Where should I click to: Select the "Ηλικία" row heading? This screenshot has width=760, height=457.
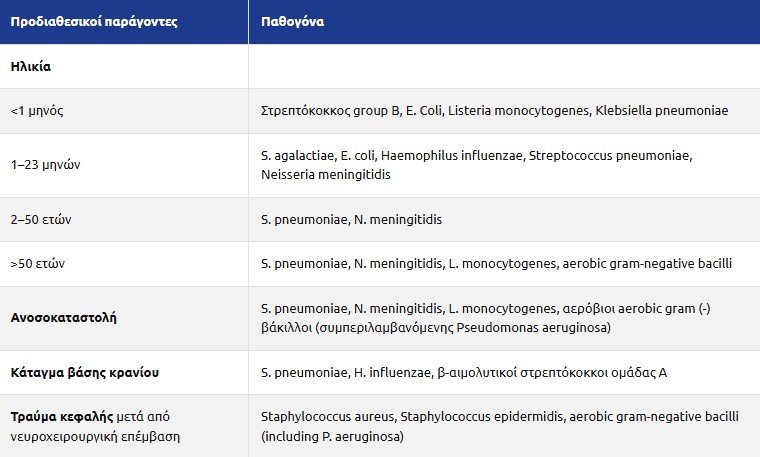pyautogui.click(x=31, y=66)
